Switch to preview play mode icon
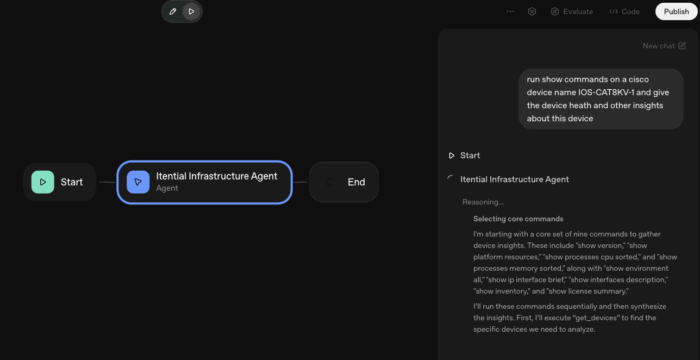The width and height of the screenshot is (700, 360). (x=191, y=12)
